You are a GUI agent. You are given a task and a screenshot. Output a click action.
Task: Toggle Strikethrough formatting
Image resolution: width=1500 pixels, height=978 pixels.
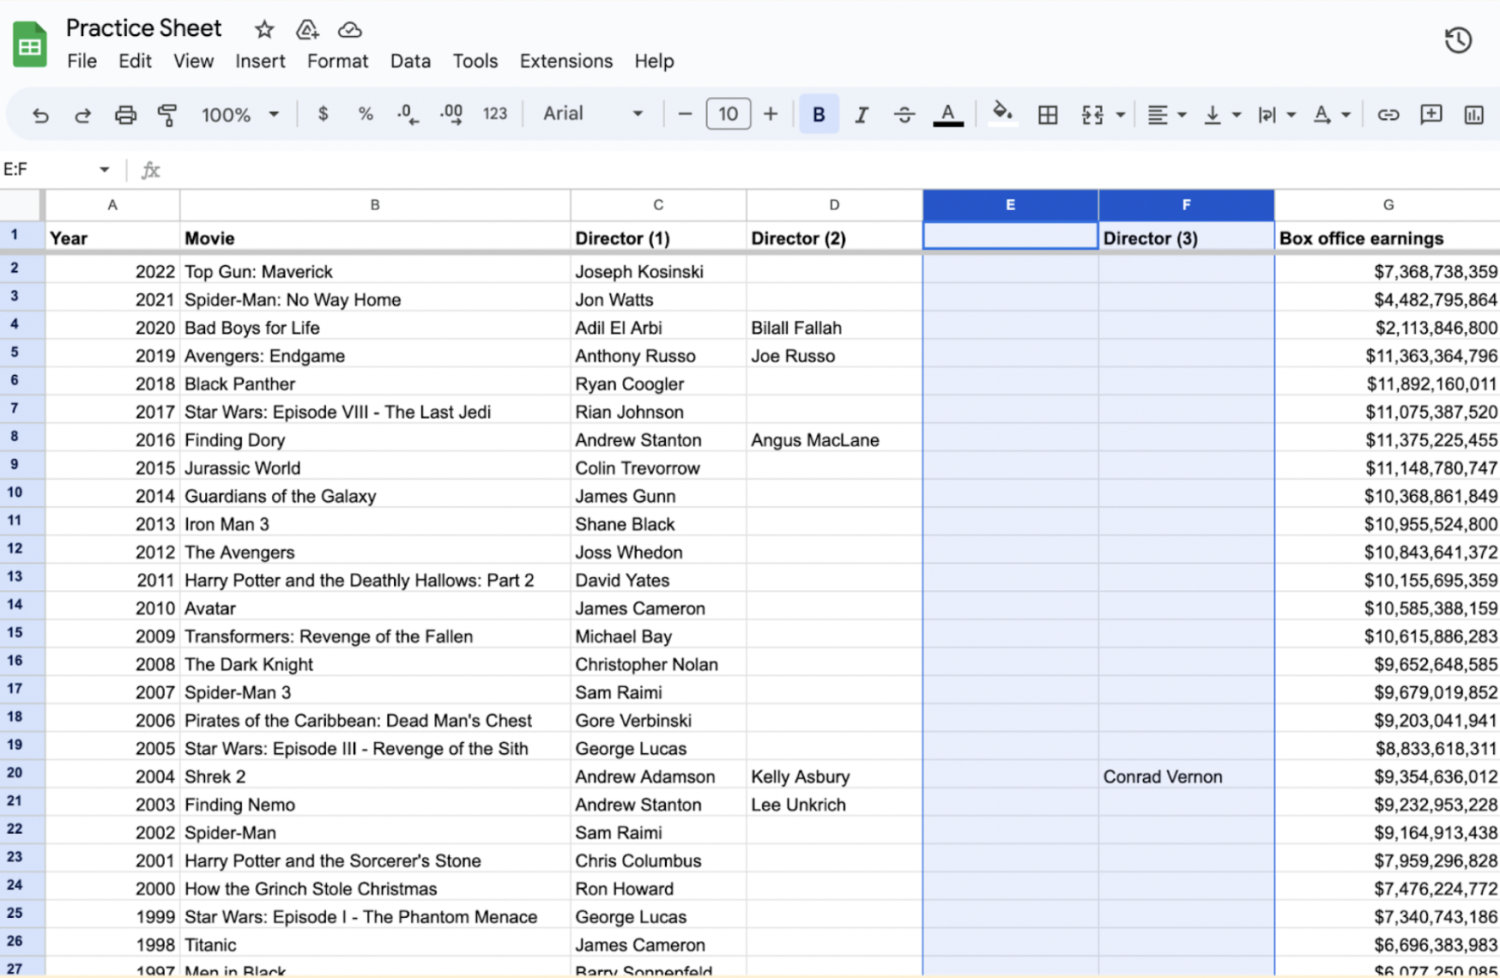(904, 115)
